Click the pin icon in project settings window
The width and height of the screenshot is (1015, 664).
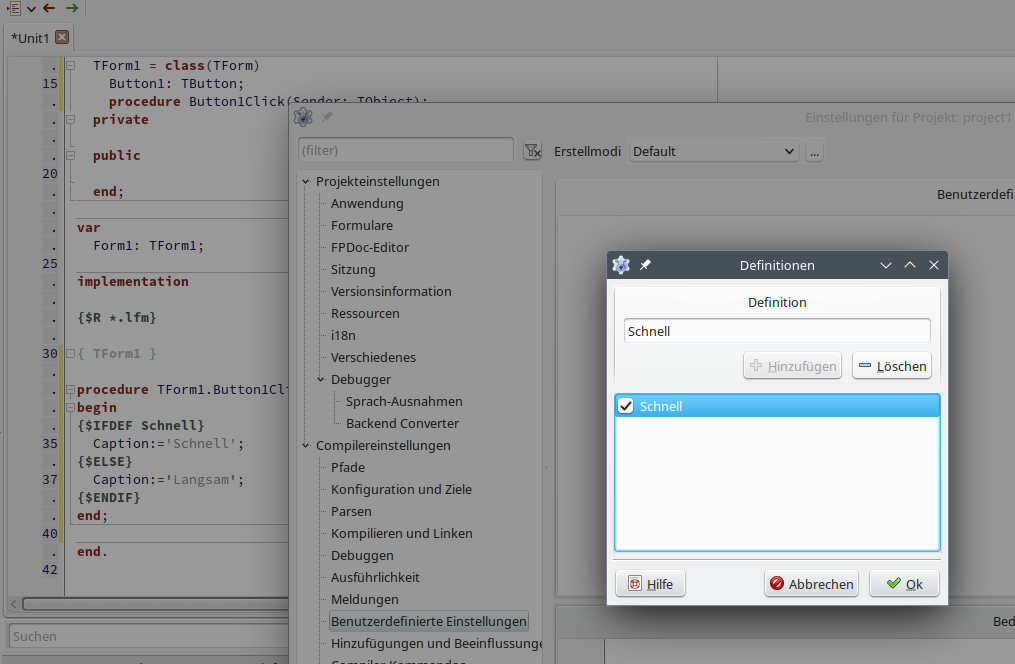(x=328, y=117)
